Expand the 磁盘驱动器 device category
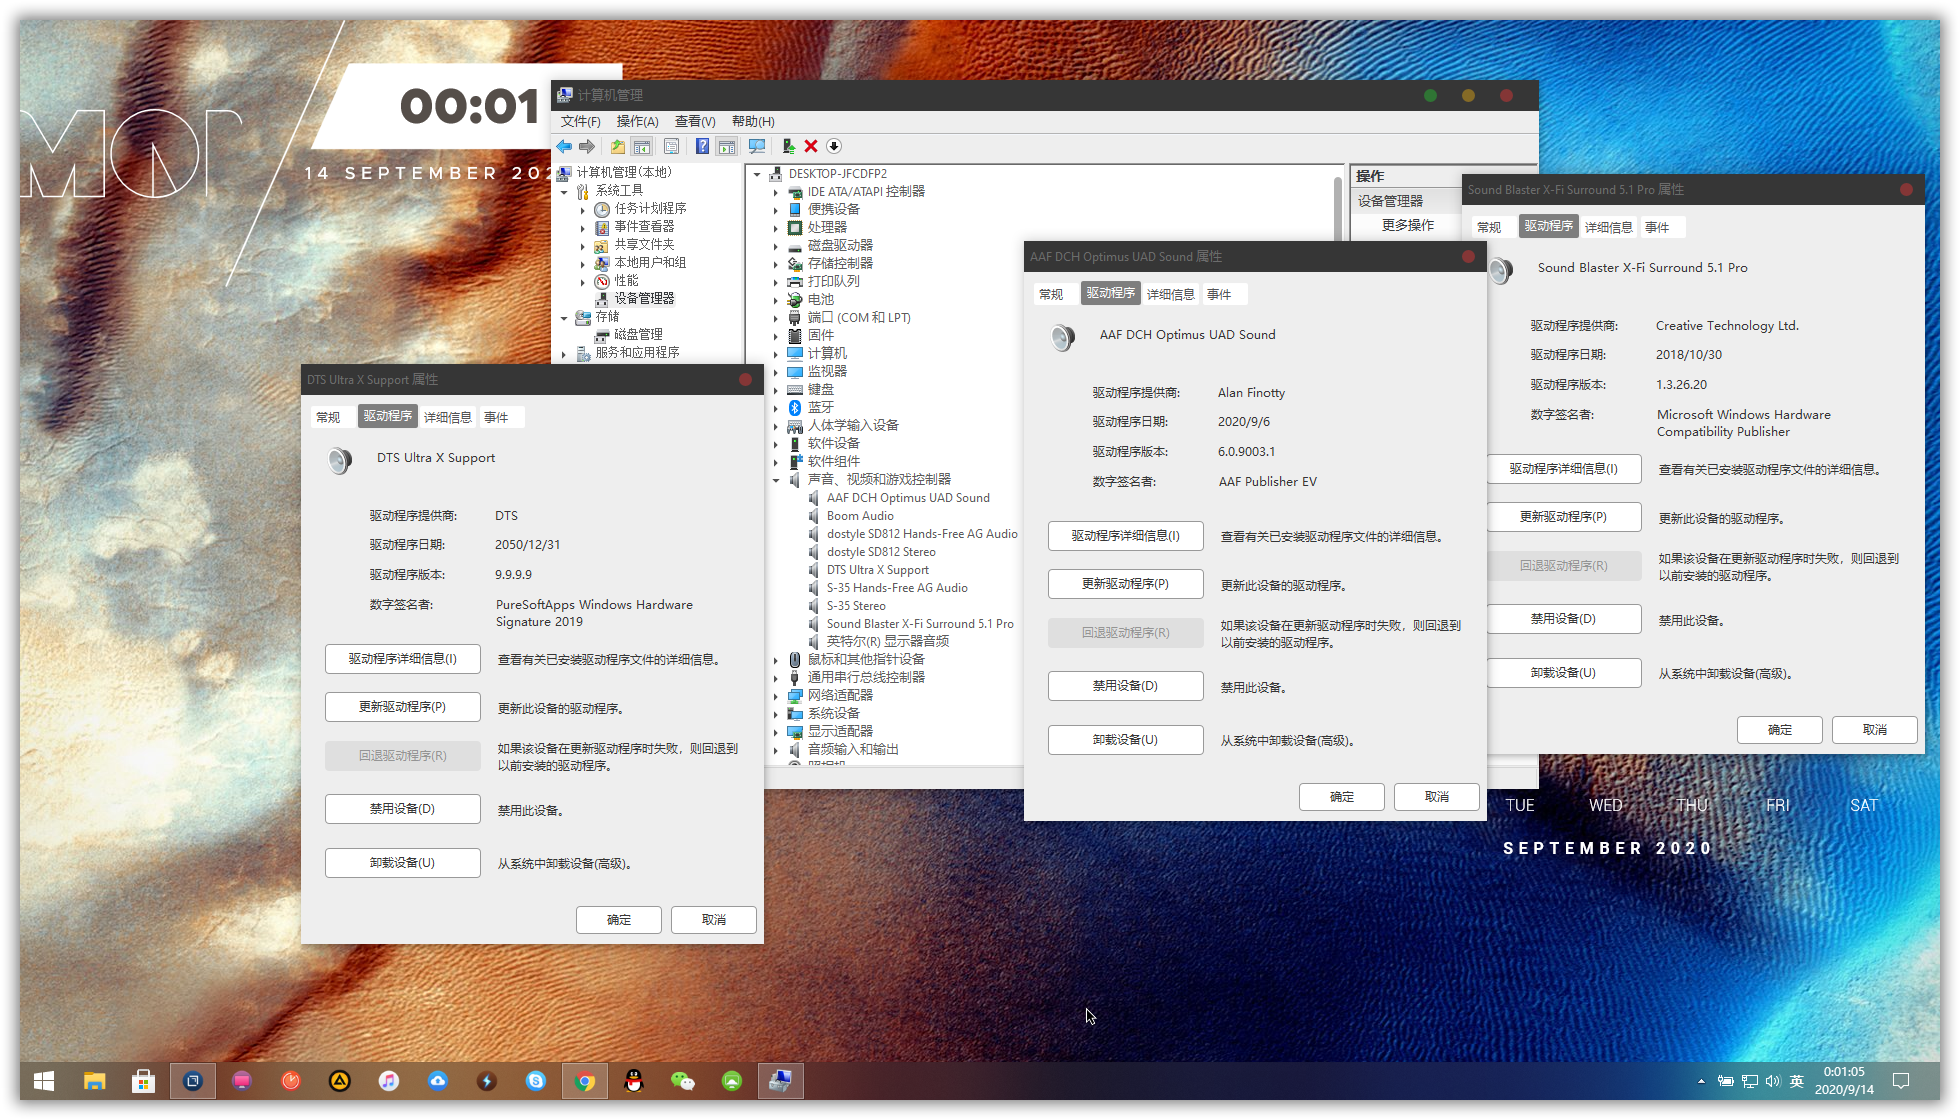The image size is (1960, 1120). coord(776,246)
